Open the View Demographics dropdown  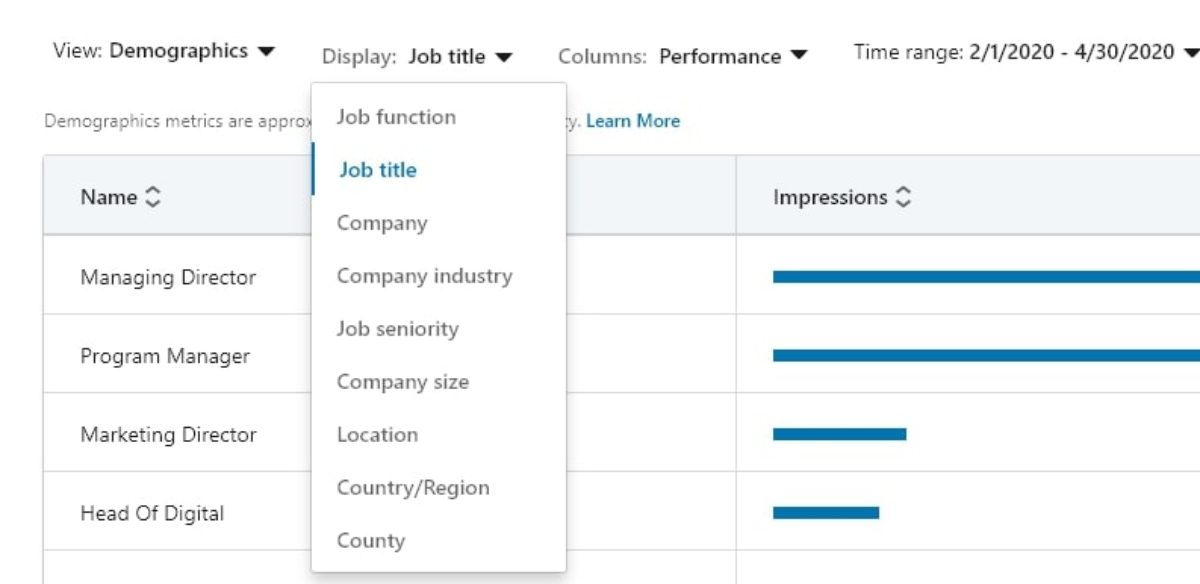click(164, 51)
